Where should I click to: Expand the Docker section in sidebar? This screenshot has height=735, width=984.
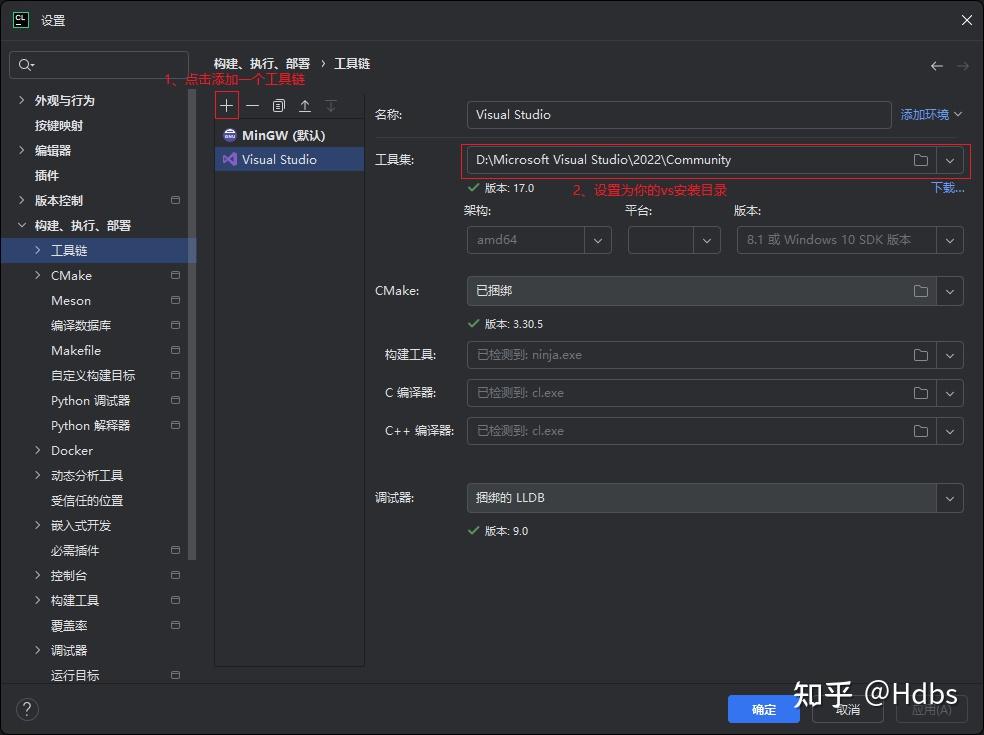(36, 450)
